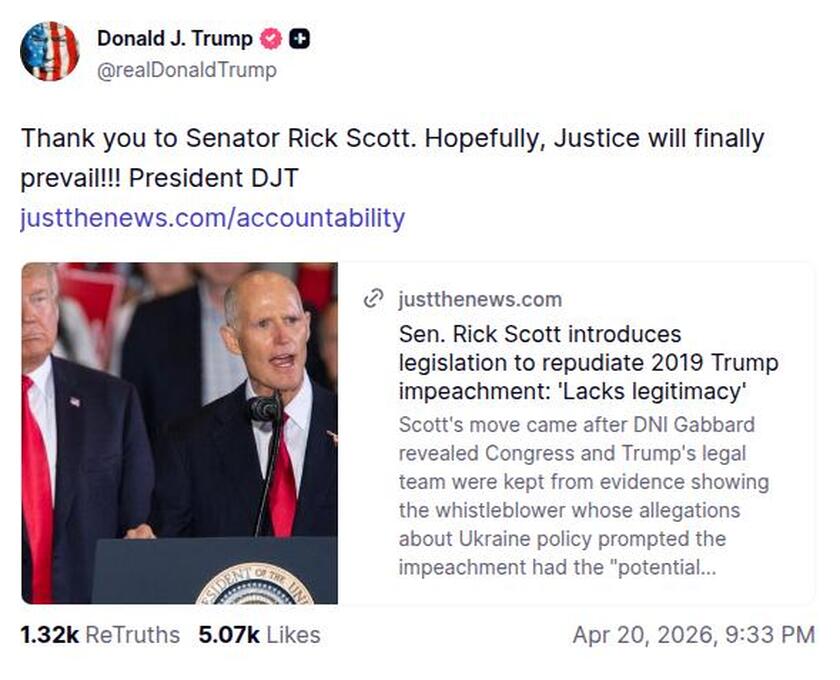The width and height of the screenshot is (840, 680).
Task: Click the black plus badge beside name
Action: point(299,40)
